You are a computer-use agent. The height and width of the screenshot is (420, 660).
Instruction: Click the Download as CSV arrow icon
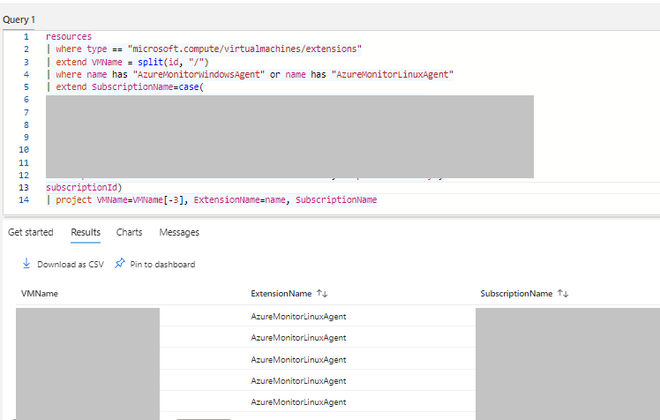pyautogui.click(x=26, y=264)
